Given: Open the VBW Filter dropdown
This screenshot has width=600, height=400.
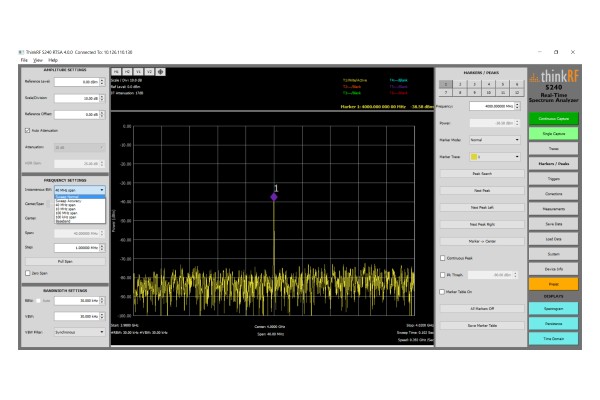Looking at the screenshot, I should pos(80,332).
